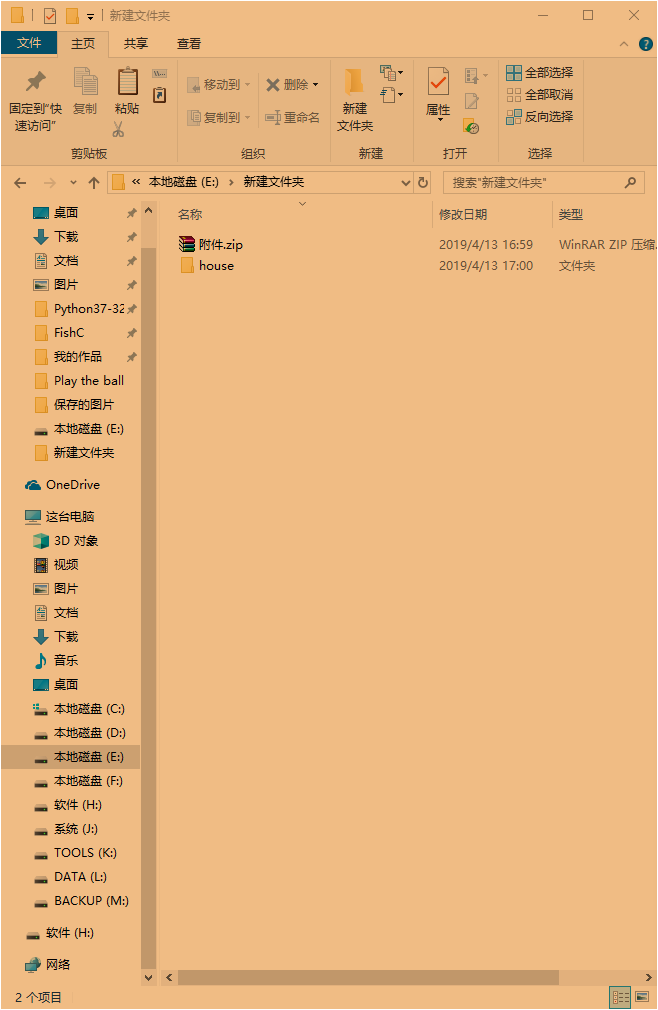
Task: Open the recent locations dropdown arrow
Action: pos(73,183)
